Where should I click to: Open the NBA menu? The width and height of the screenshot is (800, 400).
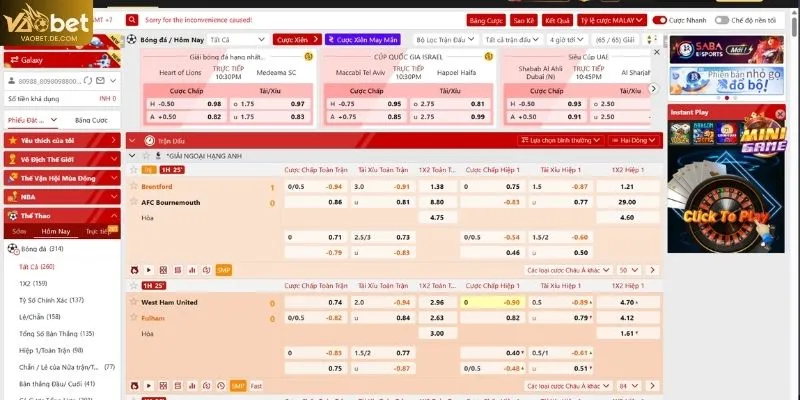tap(62, 196)
